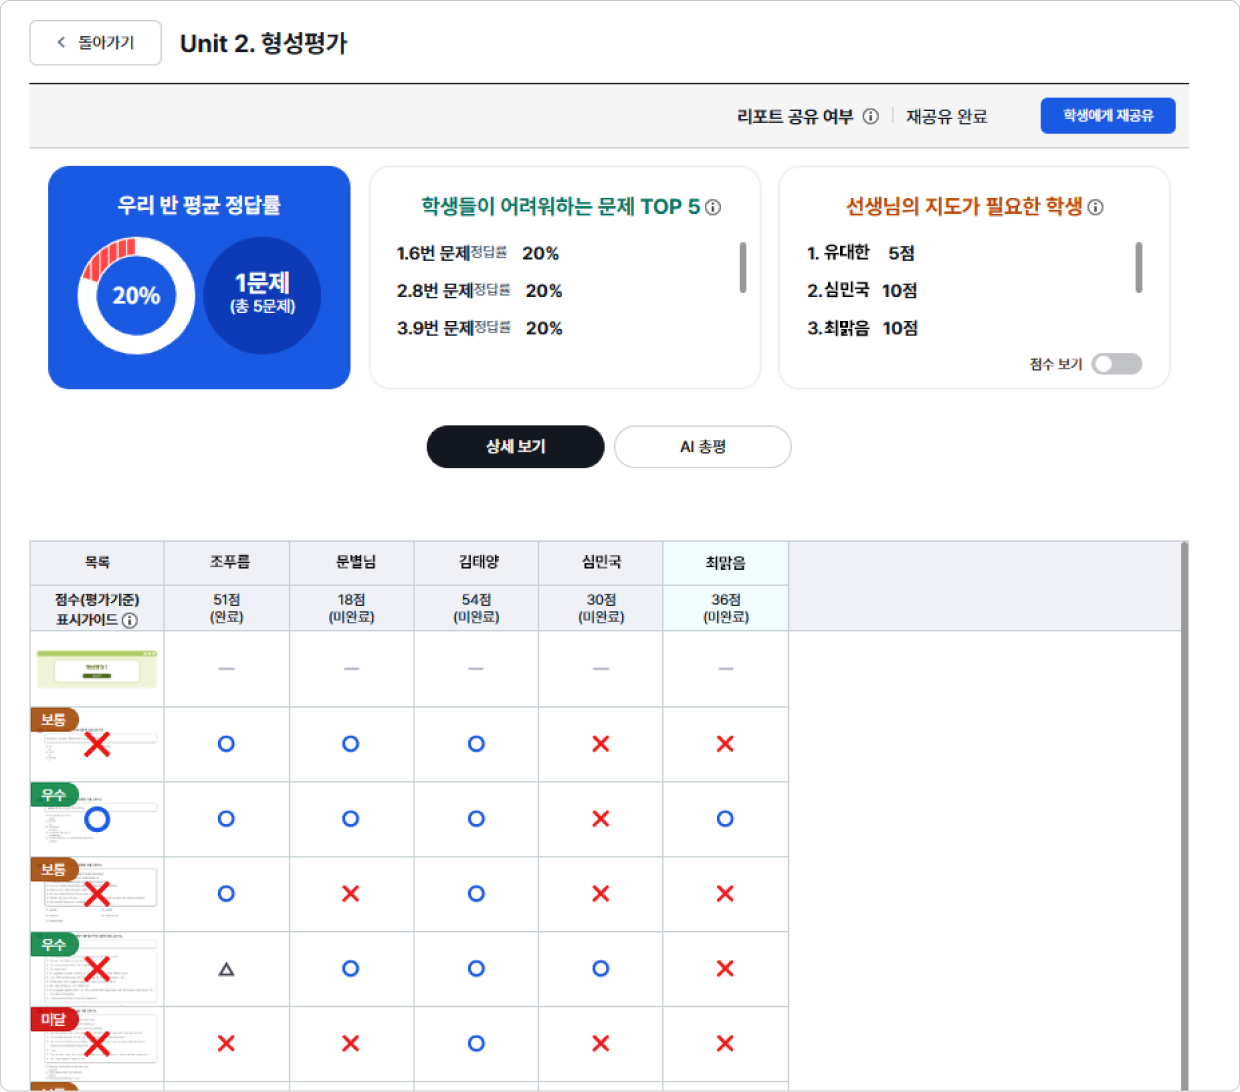Open info icon next to 지도가 필요한 학생

click(1096, 207)
